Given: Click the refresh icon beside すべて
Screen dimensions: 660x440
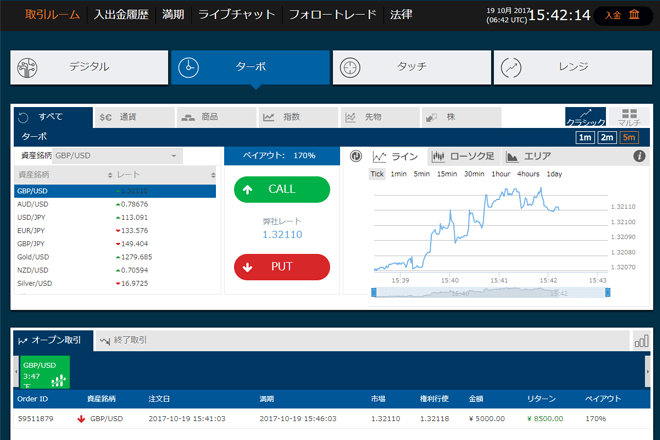Looking at the screenshot, I should (x=23, y=117).
